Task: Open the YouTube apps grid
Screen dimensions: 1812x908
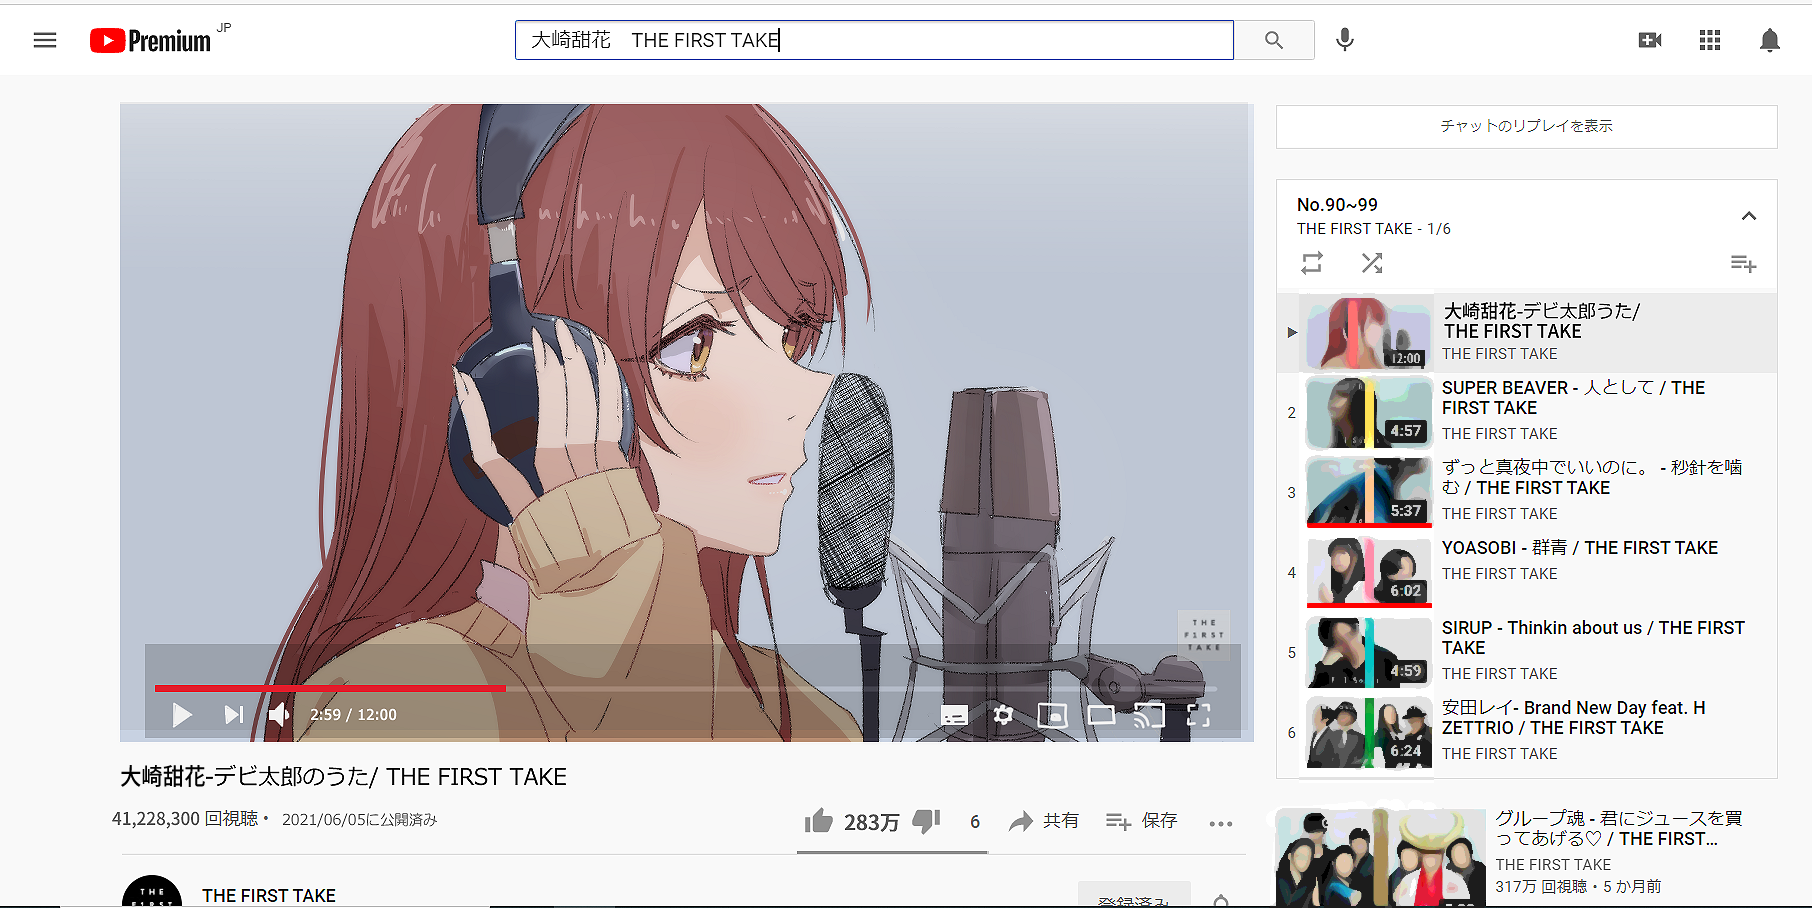Action: pos(1710,40)
